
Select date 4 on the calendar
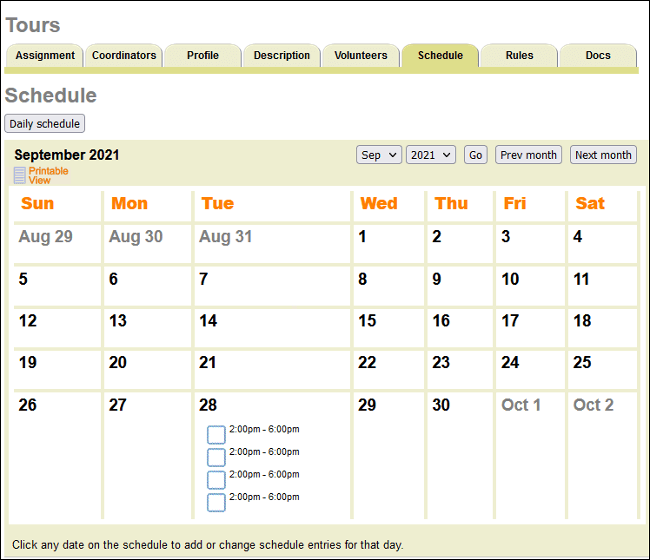click(578, 237)
